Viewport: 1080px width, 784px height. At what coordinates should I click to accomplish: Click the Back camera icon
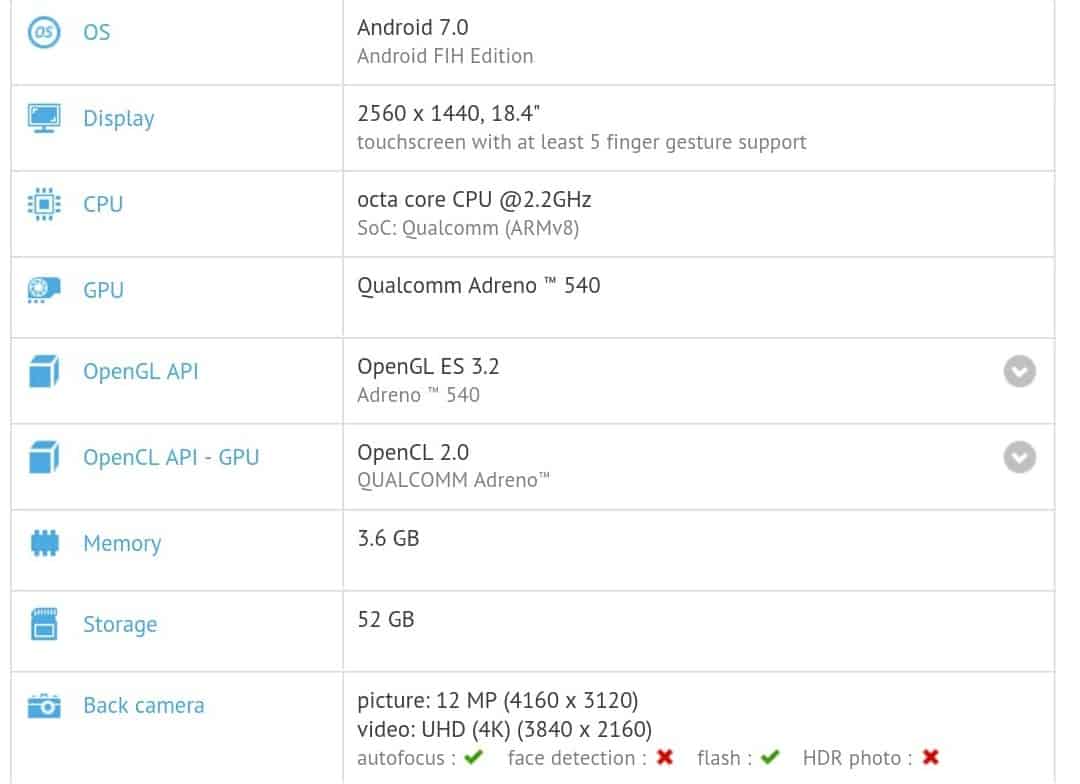(x=44, y=706)
